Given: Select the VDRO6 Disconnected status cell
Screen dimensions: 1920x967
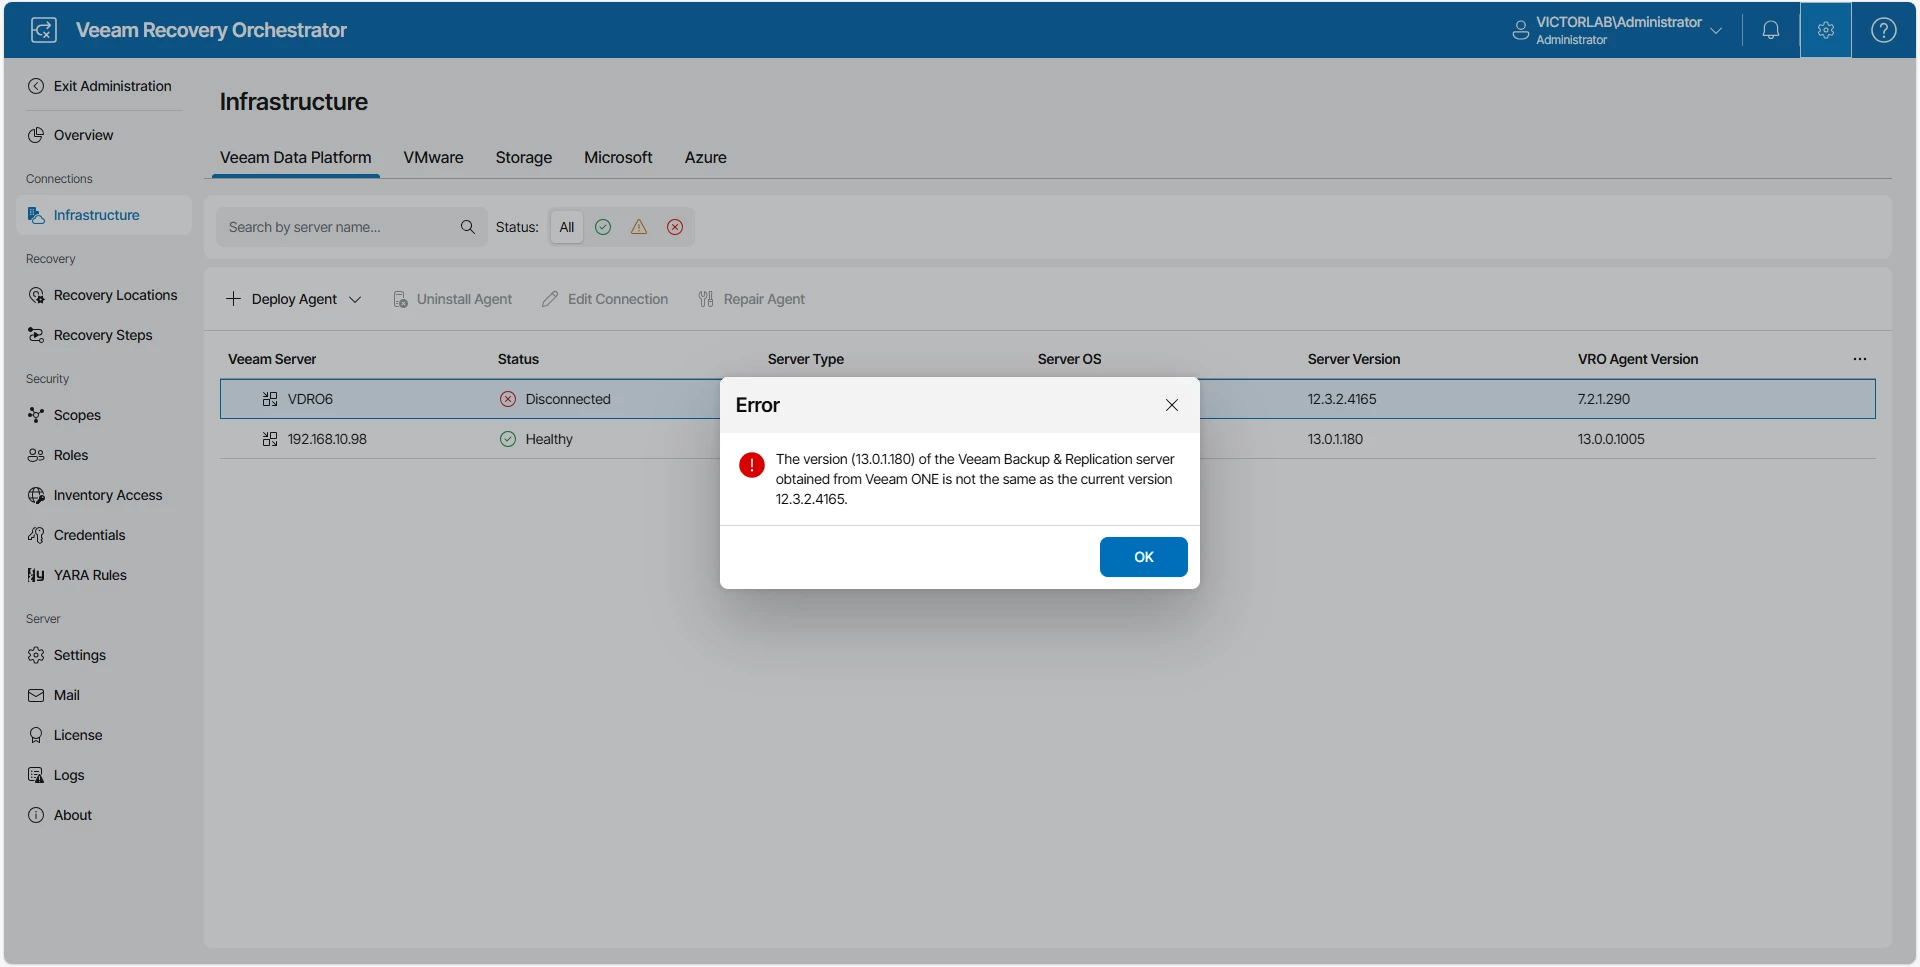Looking at the screenshot, I should pyautogui.click(x=555, y=399).
